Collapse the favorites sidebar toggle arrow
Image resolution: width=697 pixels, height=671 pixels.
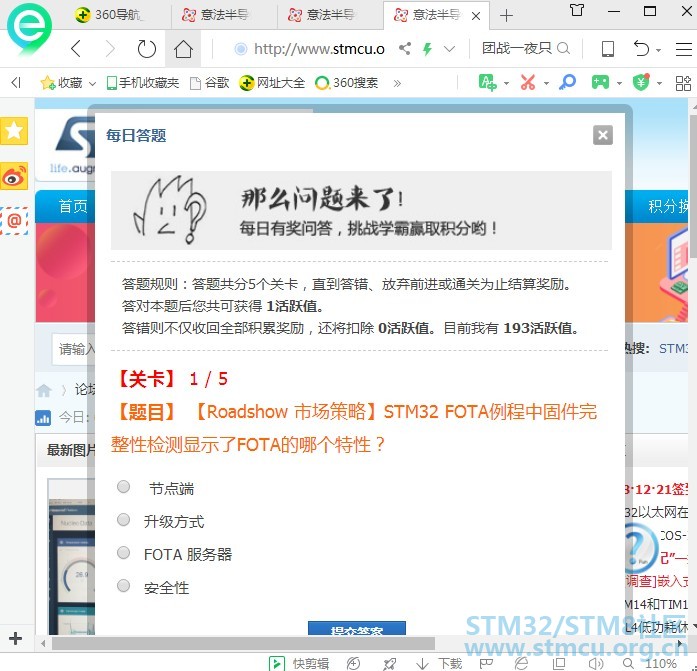click(x=16, y=83)
